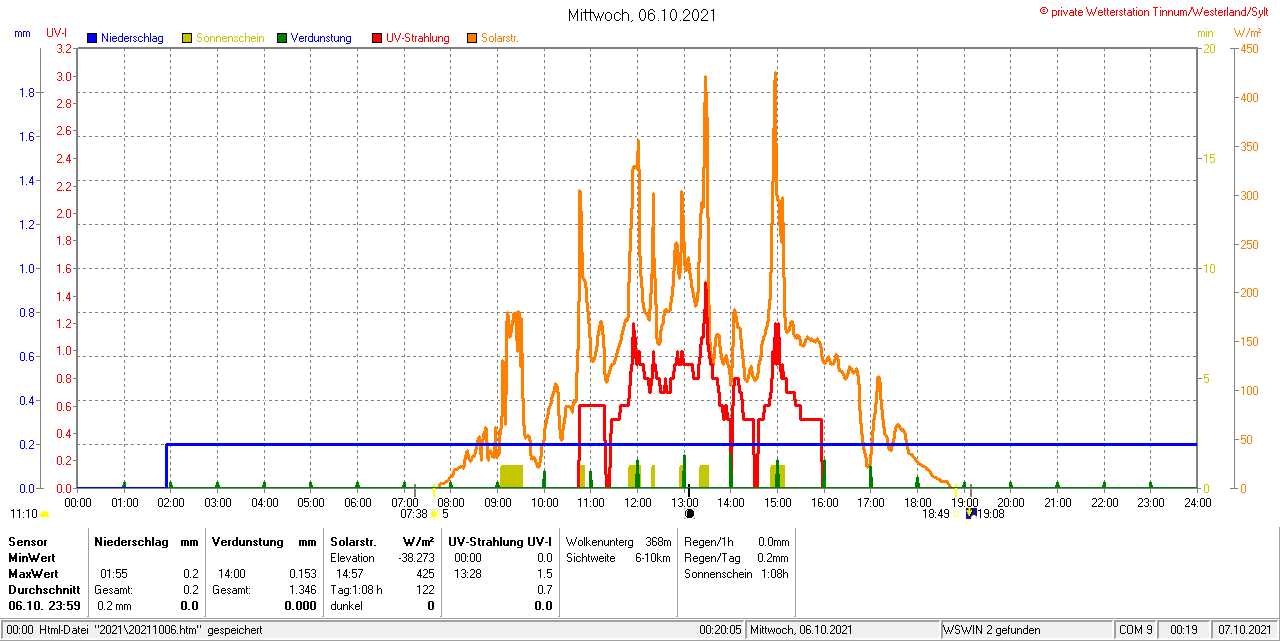Click the Solarstr. W/m² column header
This screenshot has width=1280, height=641.
tap(382, 541)
